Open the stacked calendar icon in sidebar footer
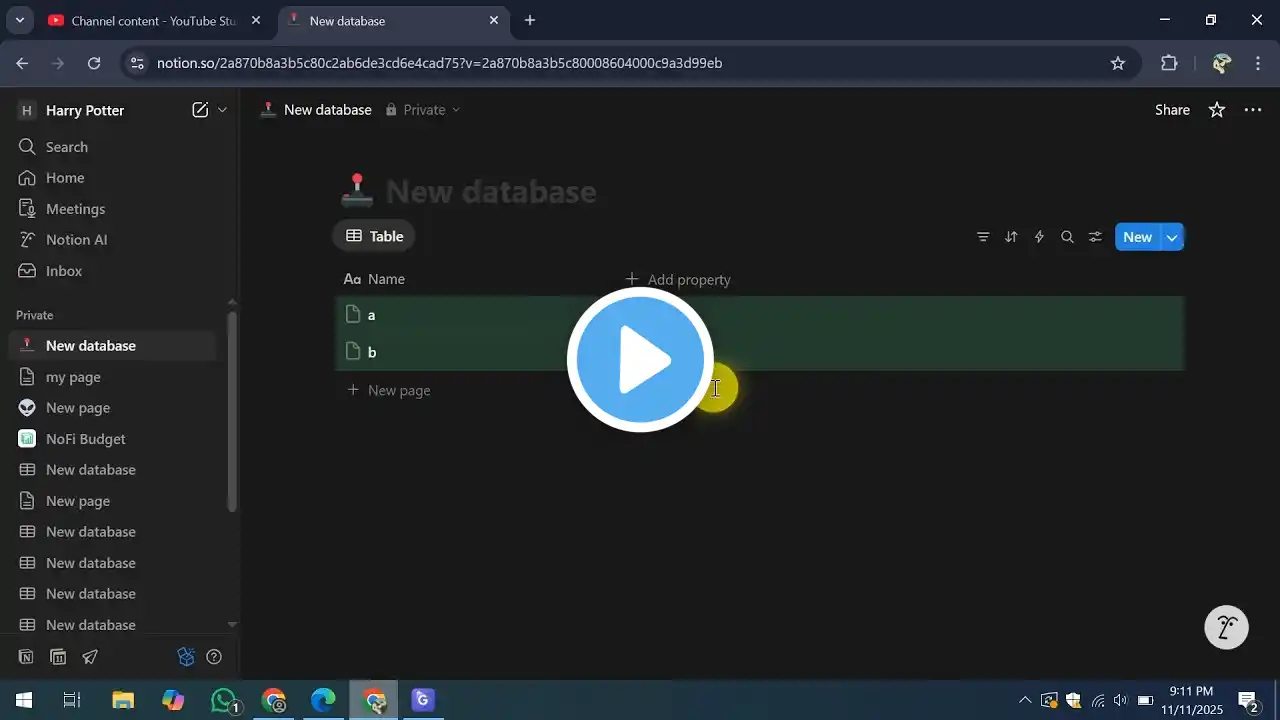 pyautogui.click(x=58, y=657)
